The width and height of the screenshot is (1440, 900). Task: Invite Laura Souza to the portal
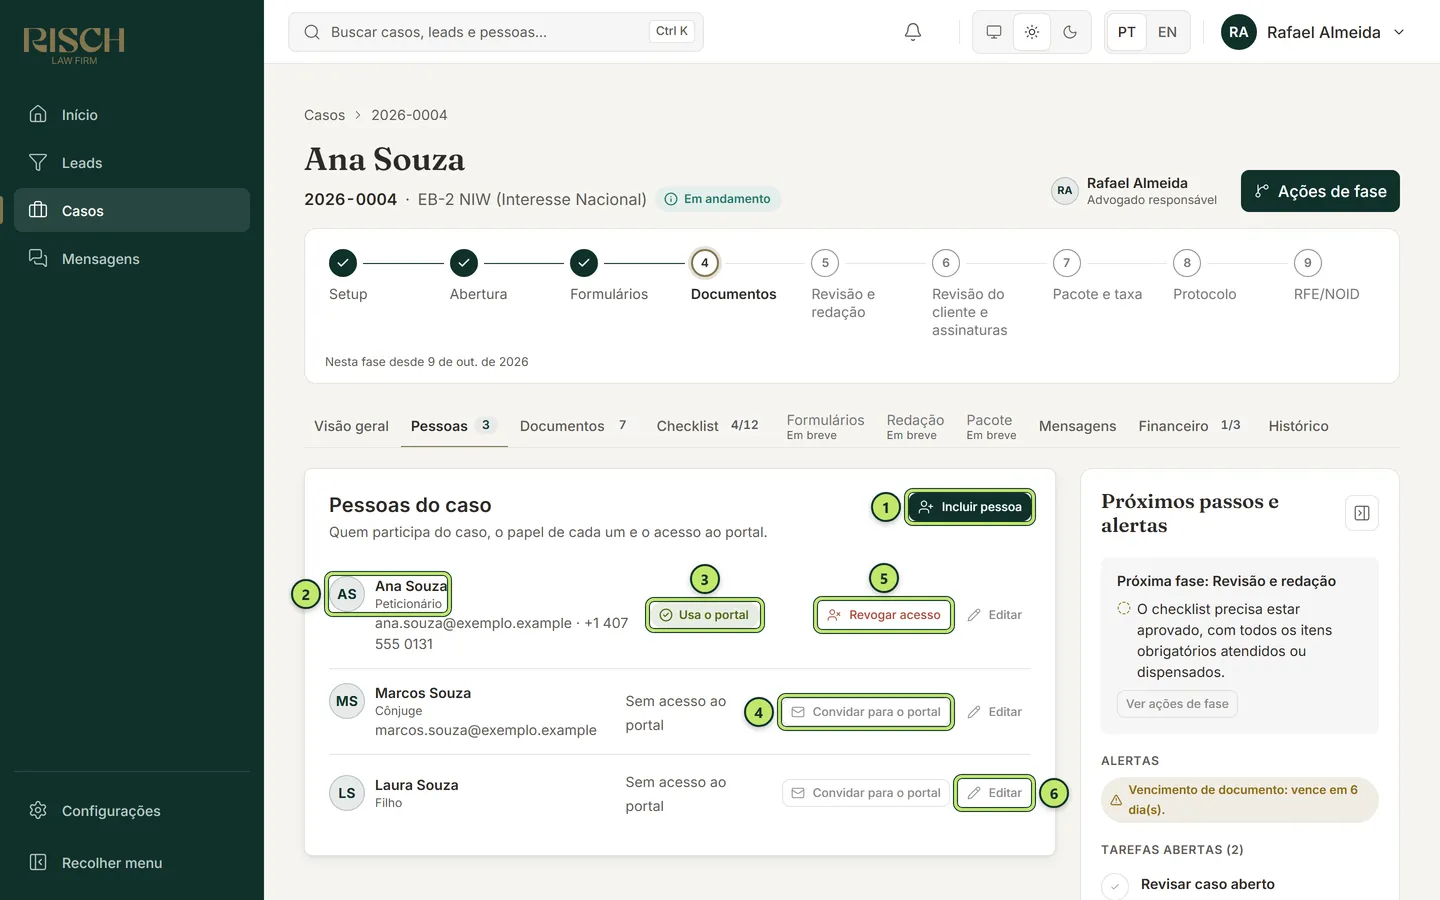click(866, 793)
